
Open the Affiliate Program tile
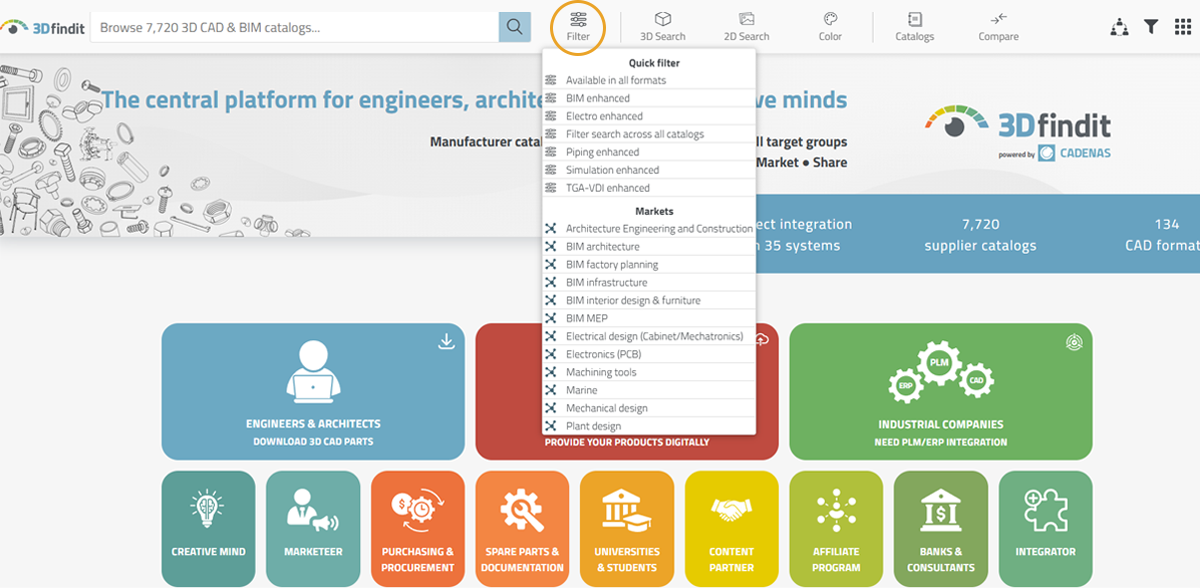(x=836, y=529)
